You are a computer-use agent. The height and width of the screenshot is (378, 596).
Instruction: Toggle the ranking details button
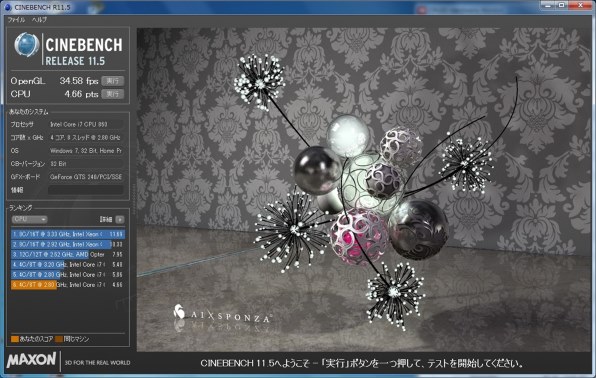[120, 219]
